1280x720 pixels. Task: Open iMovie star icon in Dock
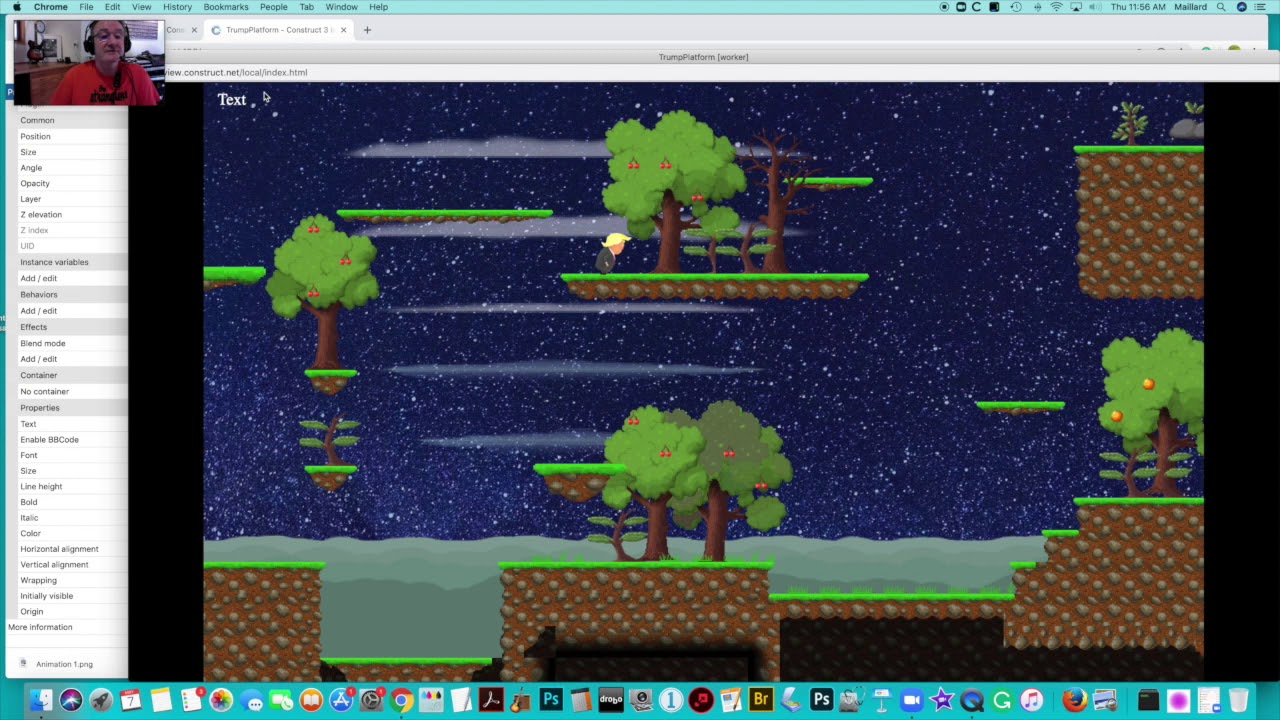(941, 700)
